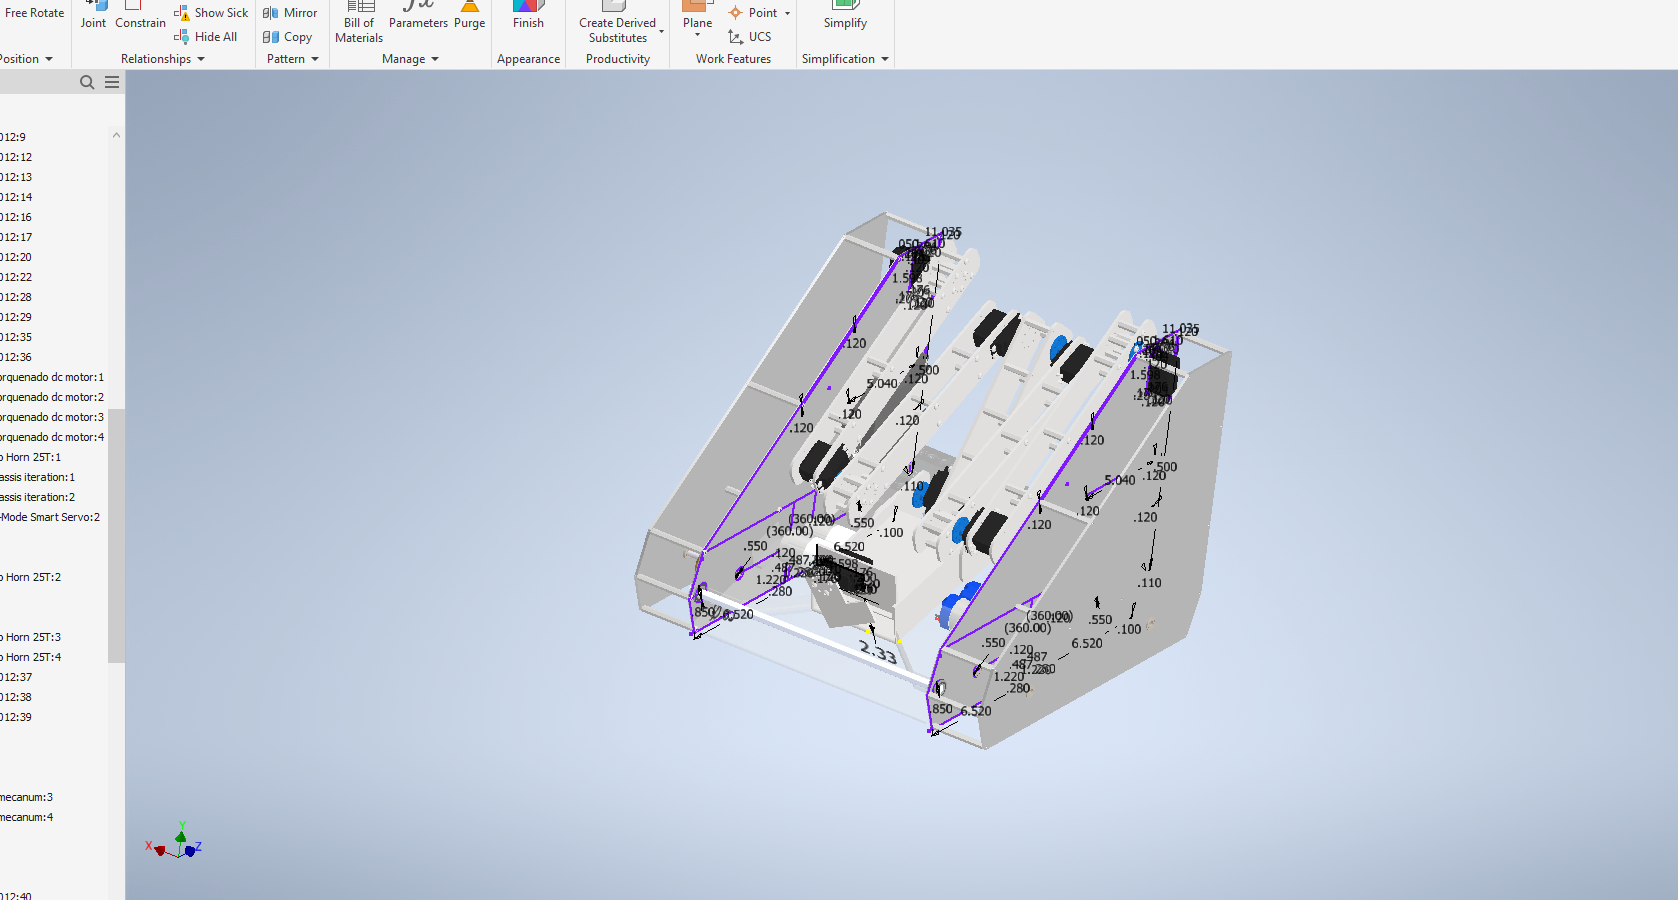Select mecanum:3 in the browser tree

(27, 797)
